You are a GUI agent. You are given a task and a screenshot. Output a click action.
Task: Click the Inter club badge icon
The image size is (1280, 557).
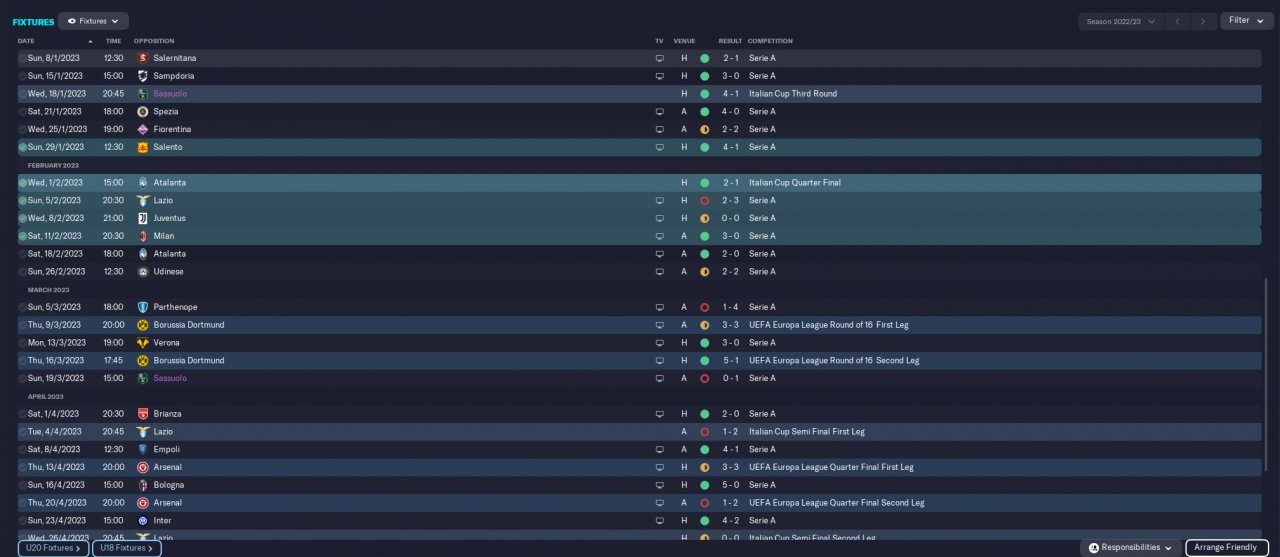(142, 521)
